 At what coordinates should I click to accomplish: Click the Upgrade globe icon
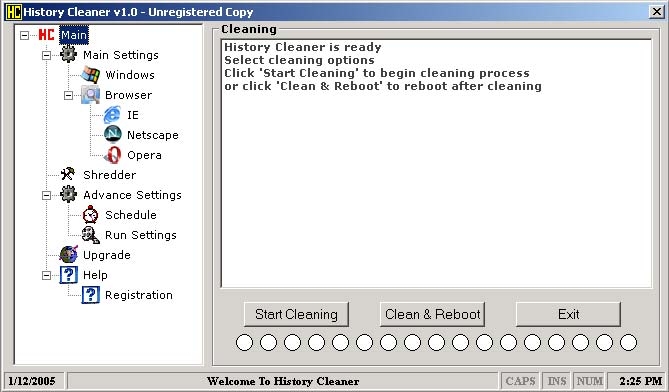click(x=68, y=255)
